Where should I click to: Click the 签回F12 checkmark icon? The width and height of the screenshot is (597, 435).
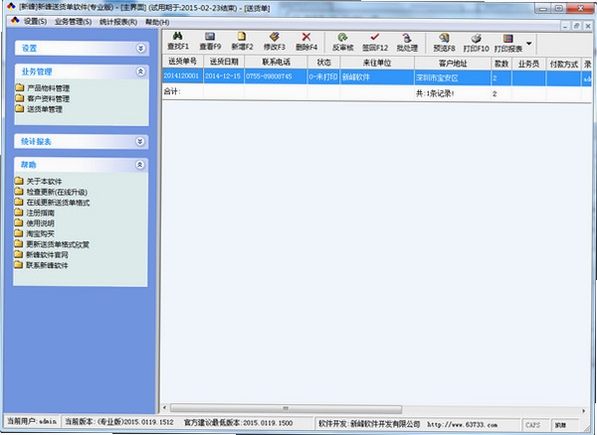(x=375, y=37)
